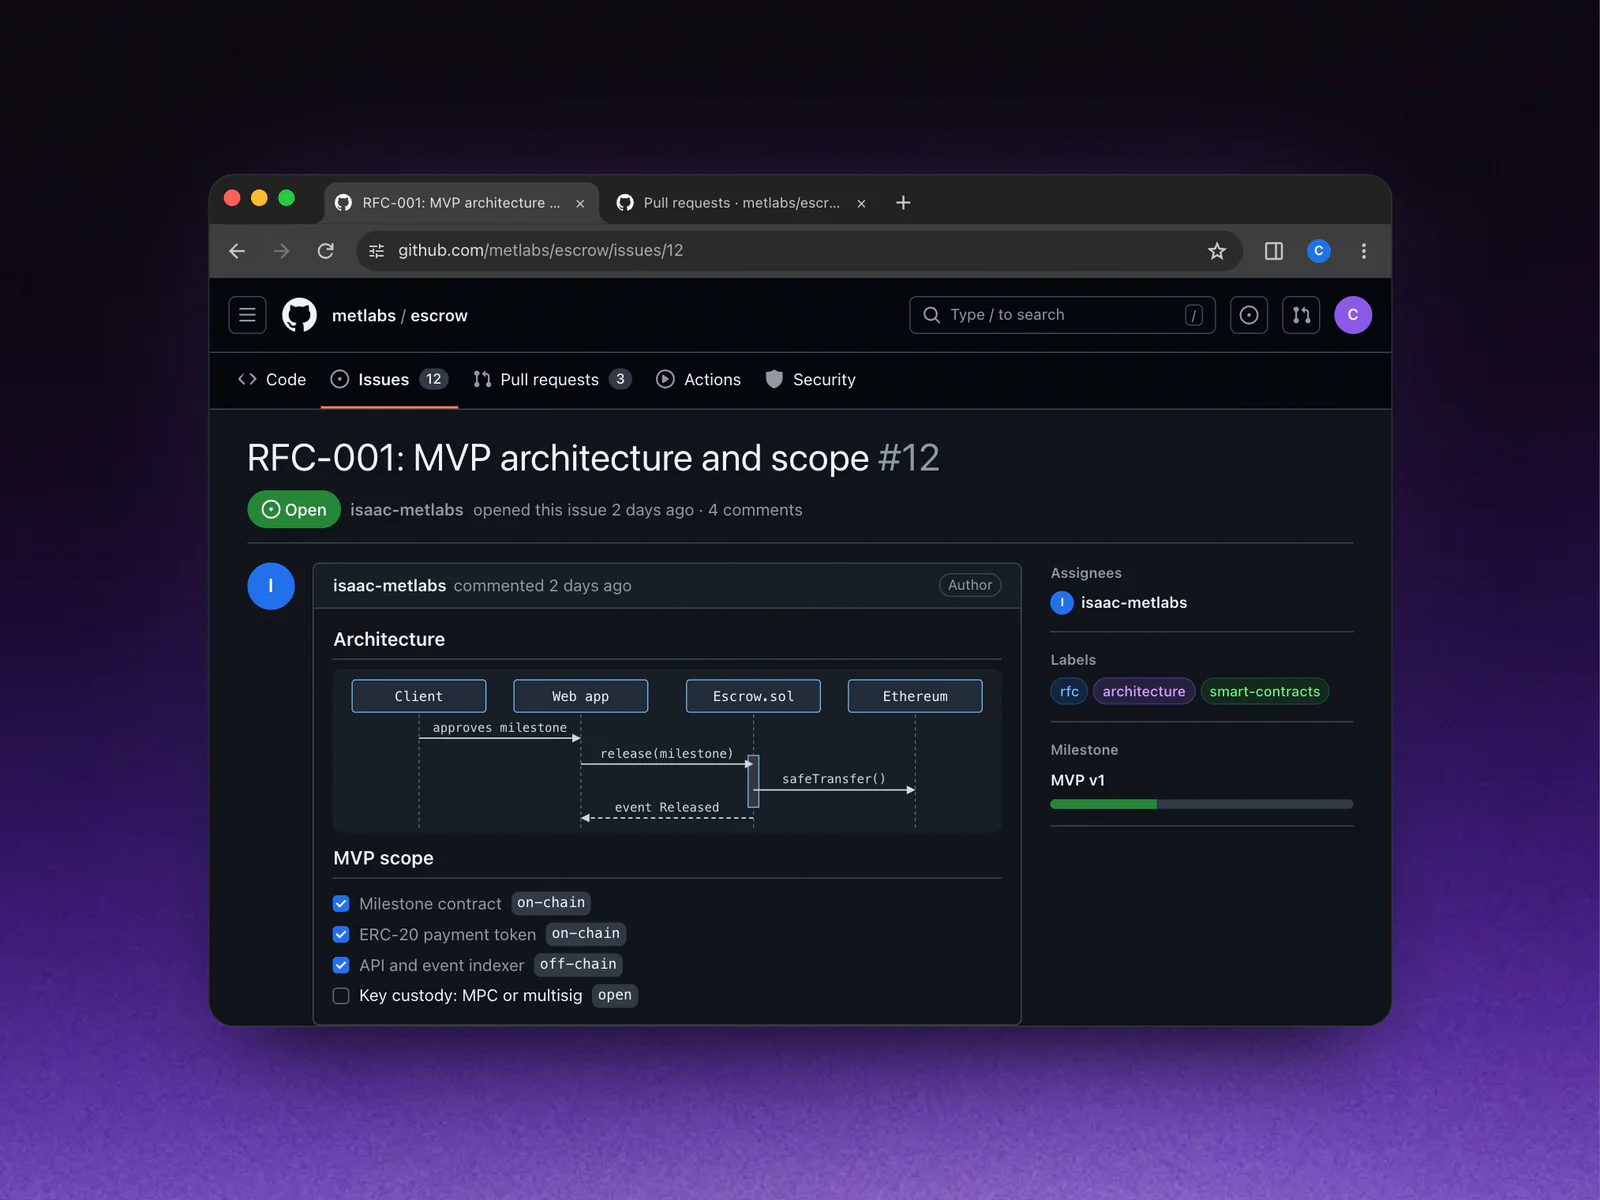Check Key custody: MPC or multisig

coord(341,996)
